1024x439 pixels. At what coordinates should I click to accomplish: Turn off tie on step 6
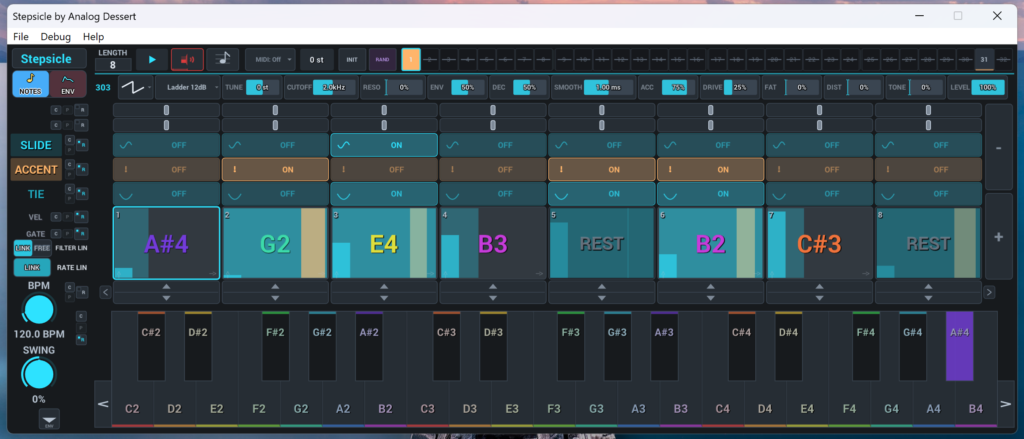coord(710,193)
